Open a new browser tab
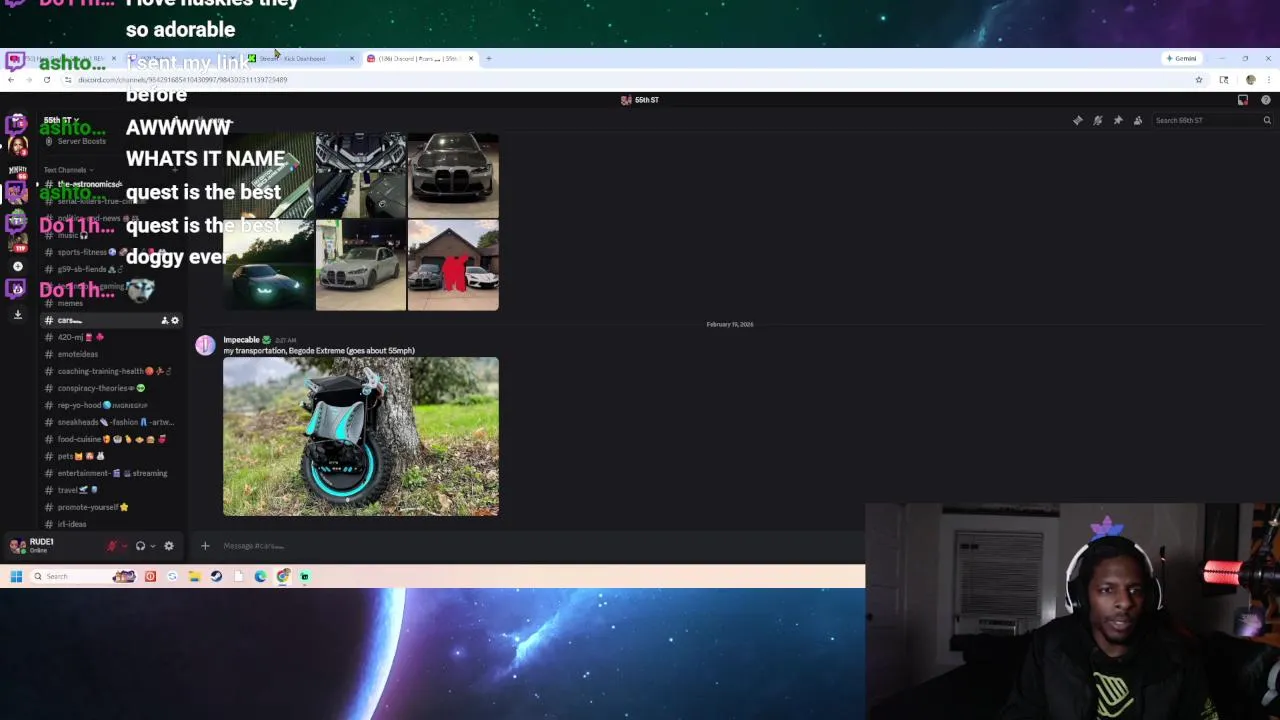The width and height of the screenshot is (1280, 720). [489, 58]
